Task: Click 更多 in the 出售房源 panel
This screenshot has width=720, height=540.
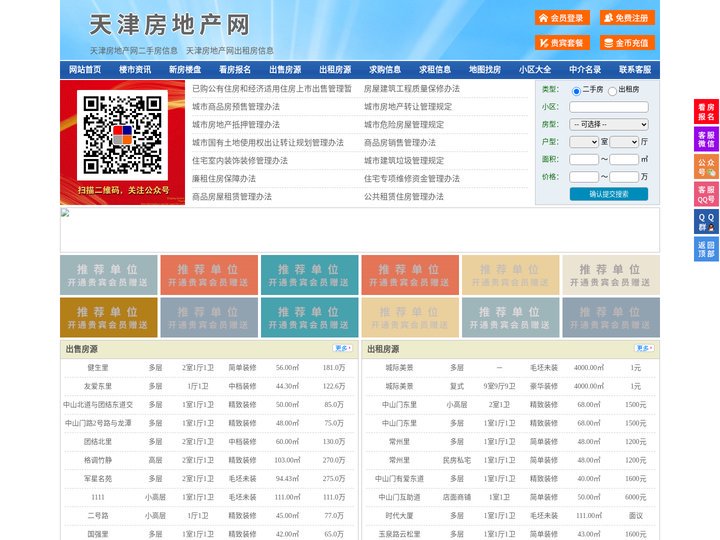Action: tap(343, 349)
